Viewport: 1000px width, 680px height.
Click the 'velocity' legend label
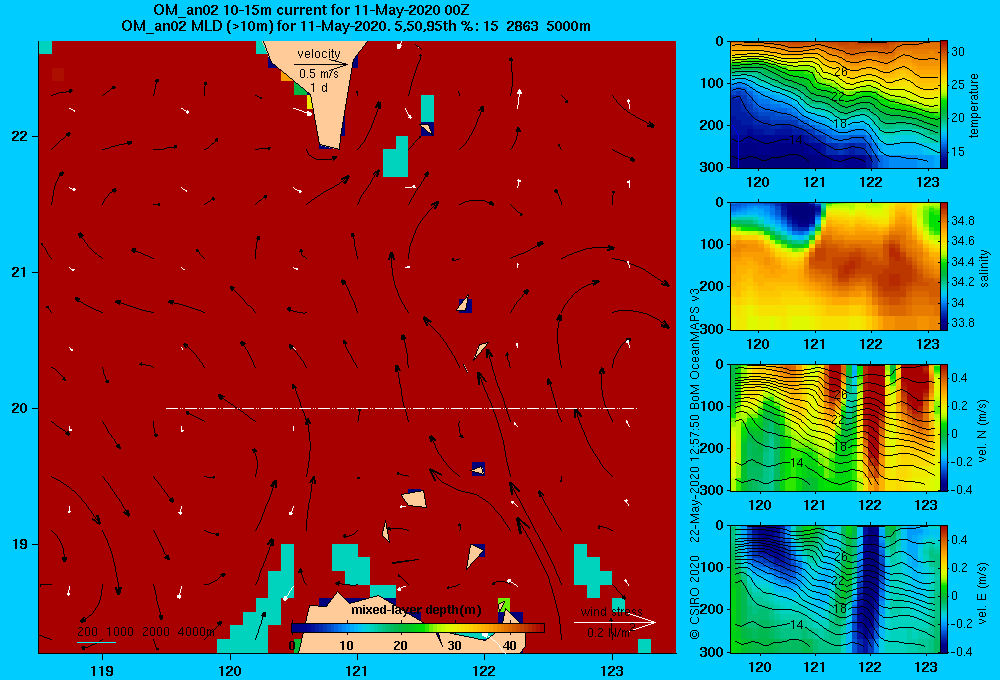pyautogui.click(x=319, y=54)
